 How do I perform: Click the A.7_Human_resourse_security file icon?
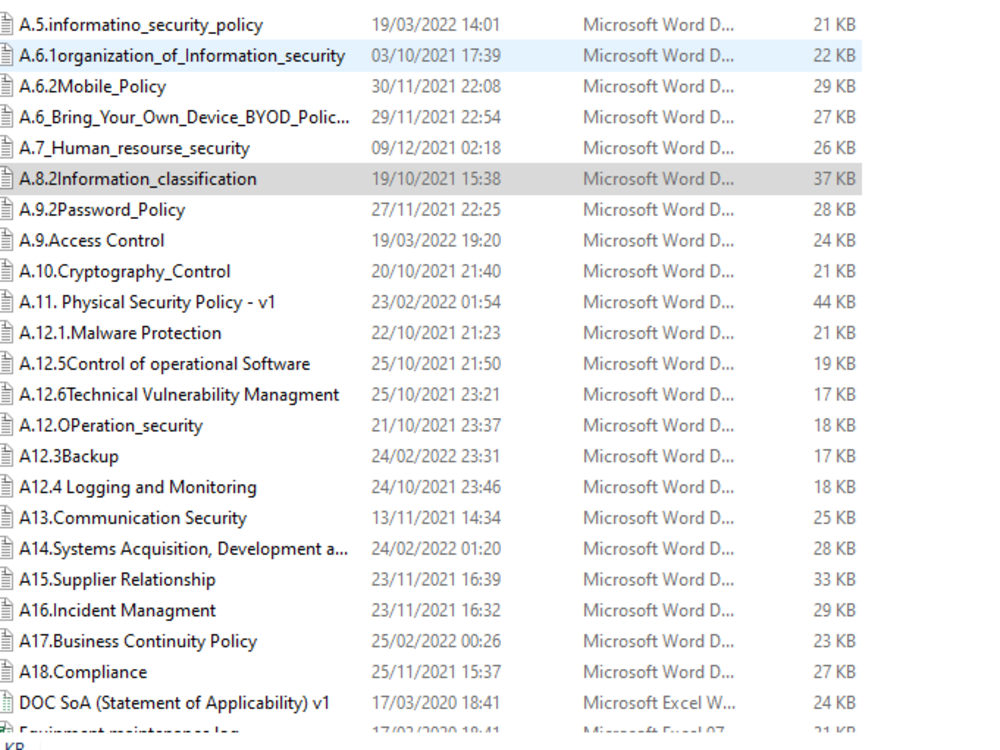6,148
